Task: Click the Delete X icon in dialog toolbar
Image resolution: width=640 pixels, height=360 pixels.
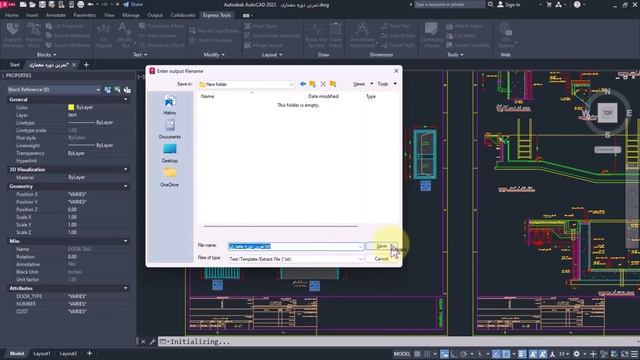Action: [323, 84]
